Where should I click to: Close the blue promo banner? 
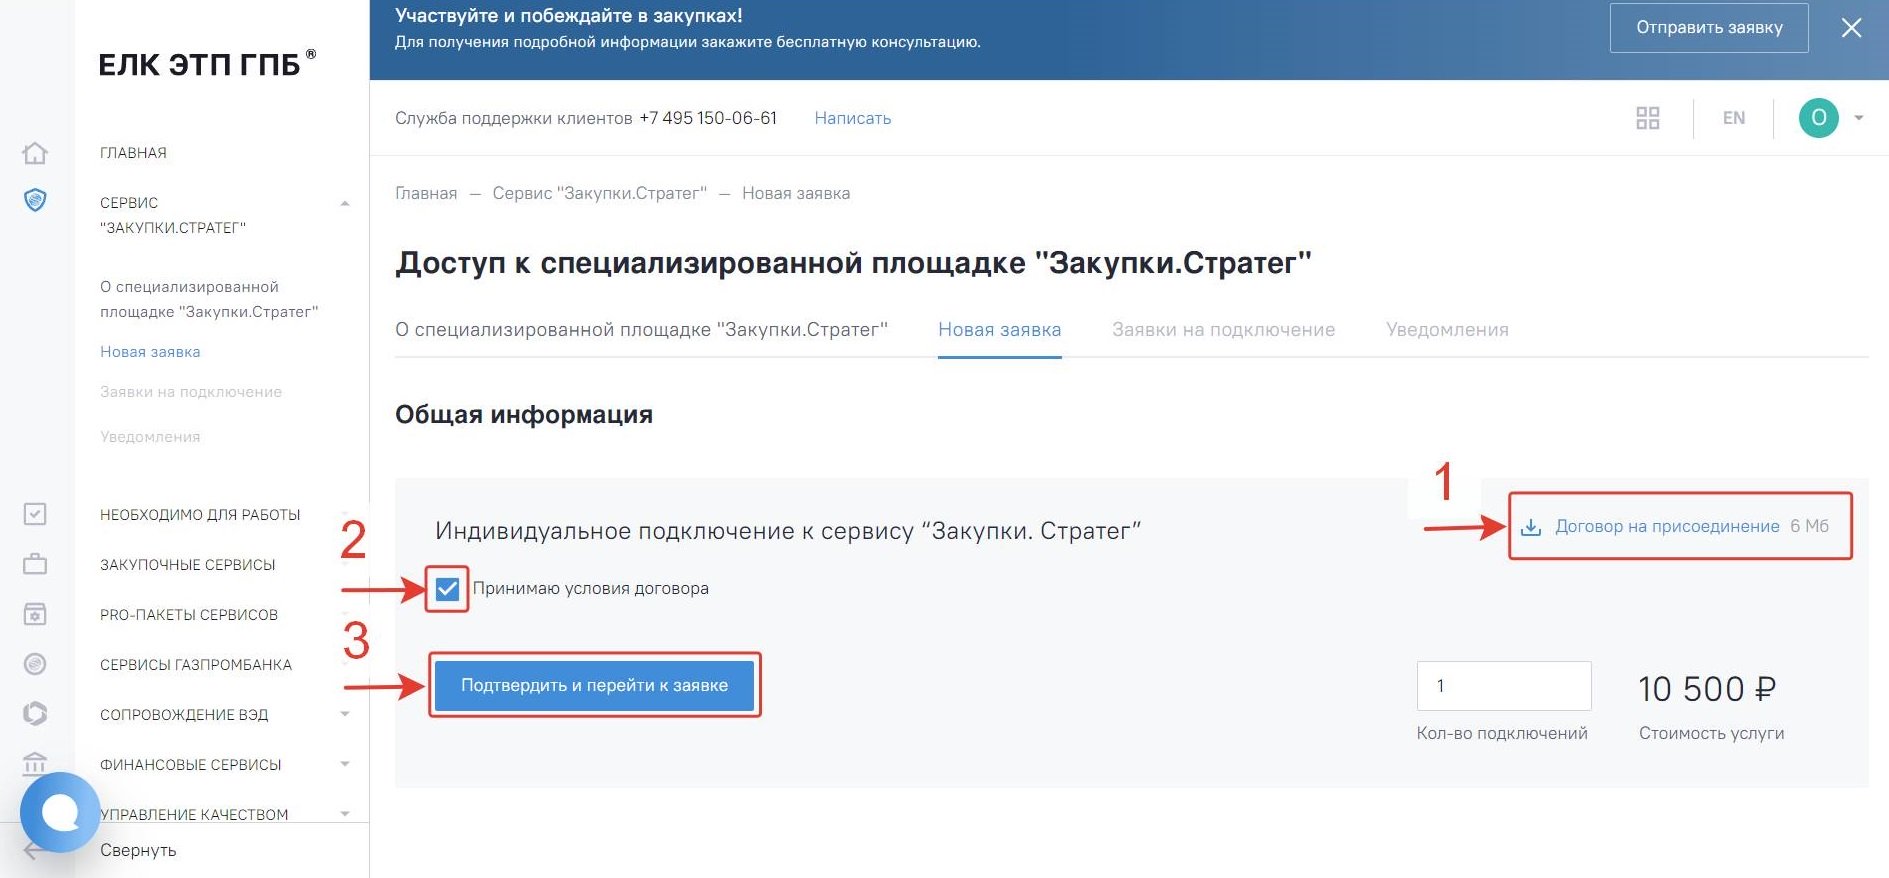pos(1851,28)
